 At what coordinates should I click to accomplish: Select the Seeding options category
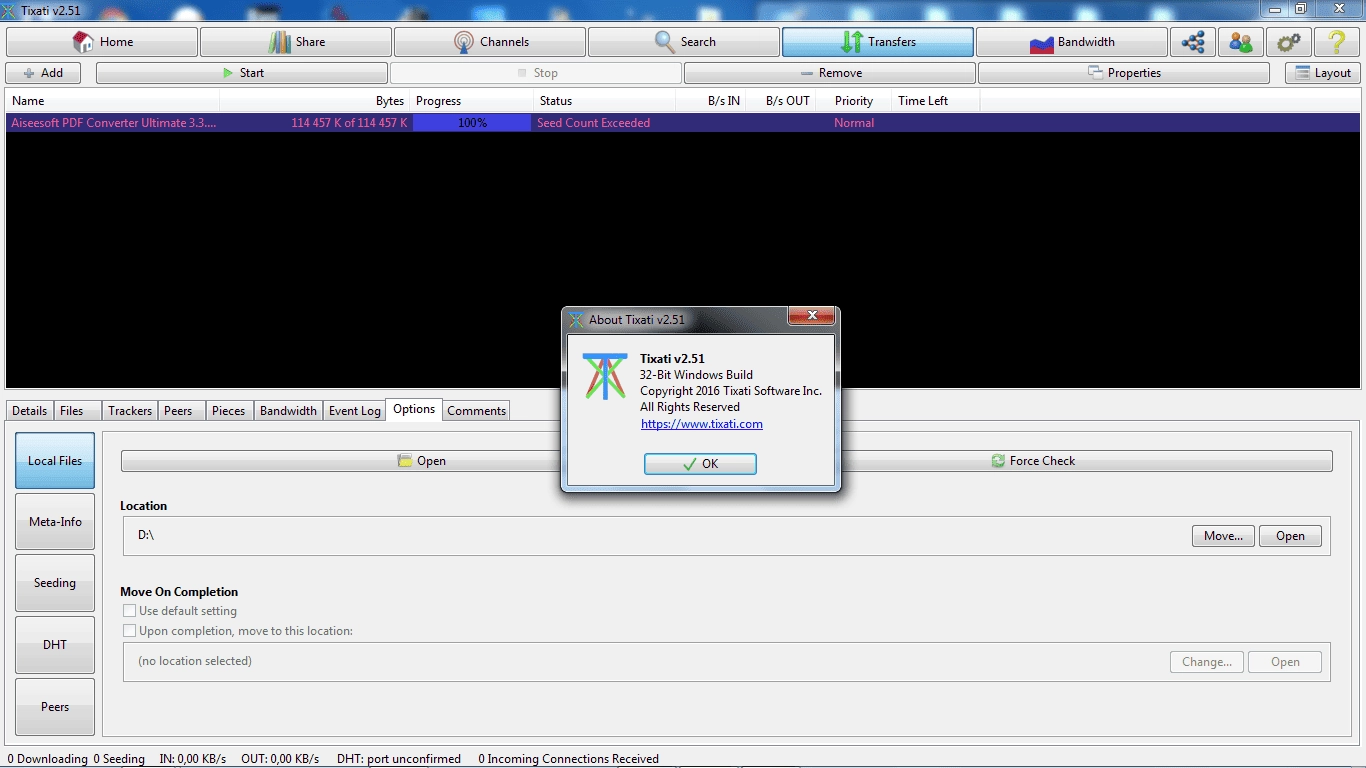click(55, 583)
